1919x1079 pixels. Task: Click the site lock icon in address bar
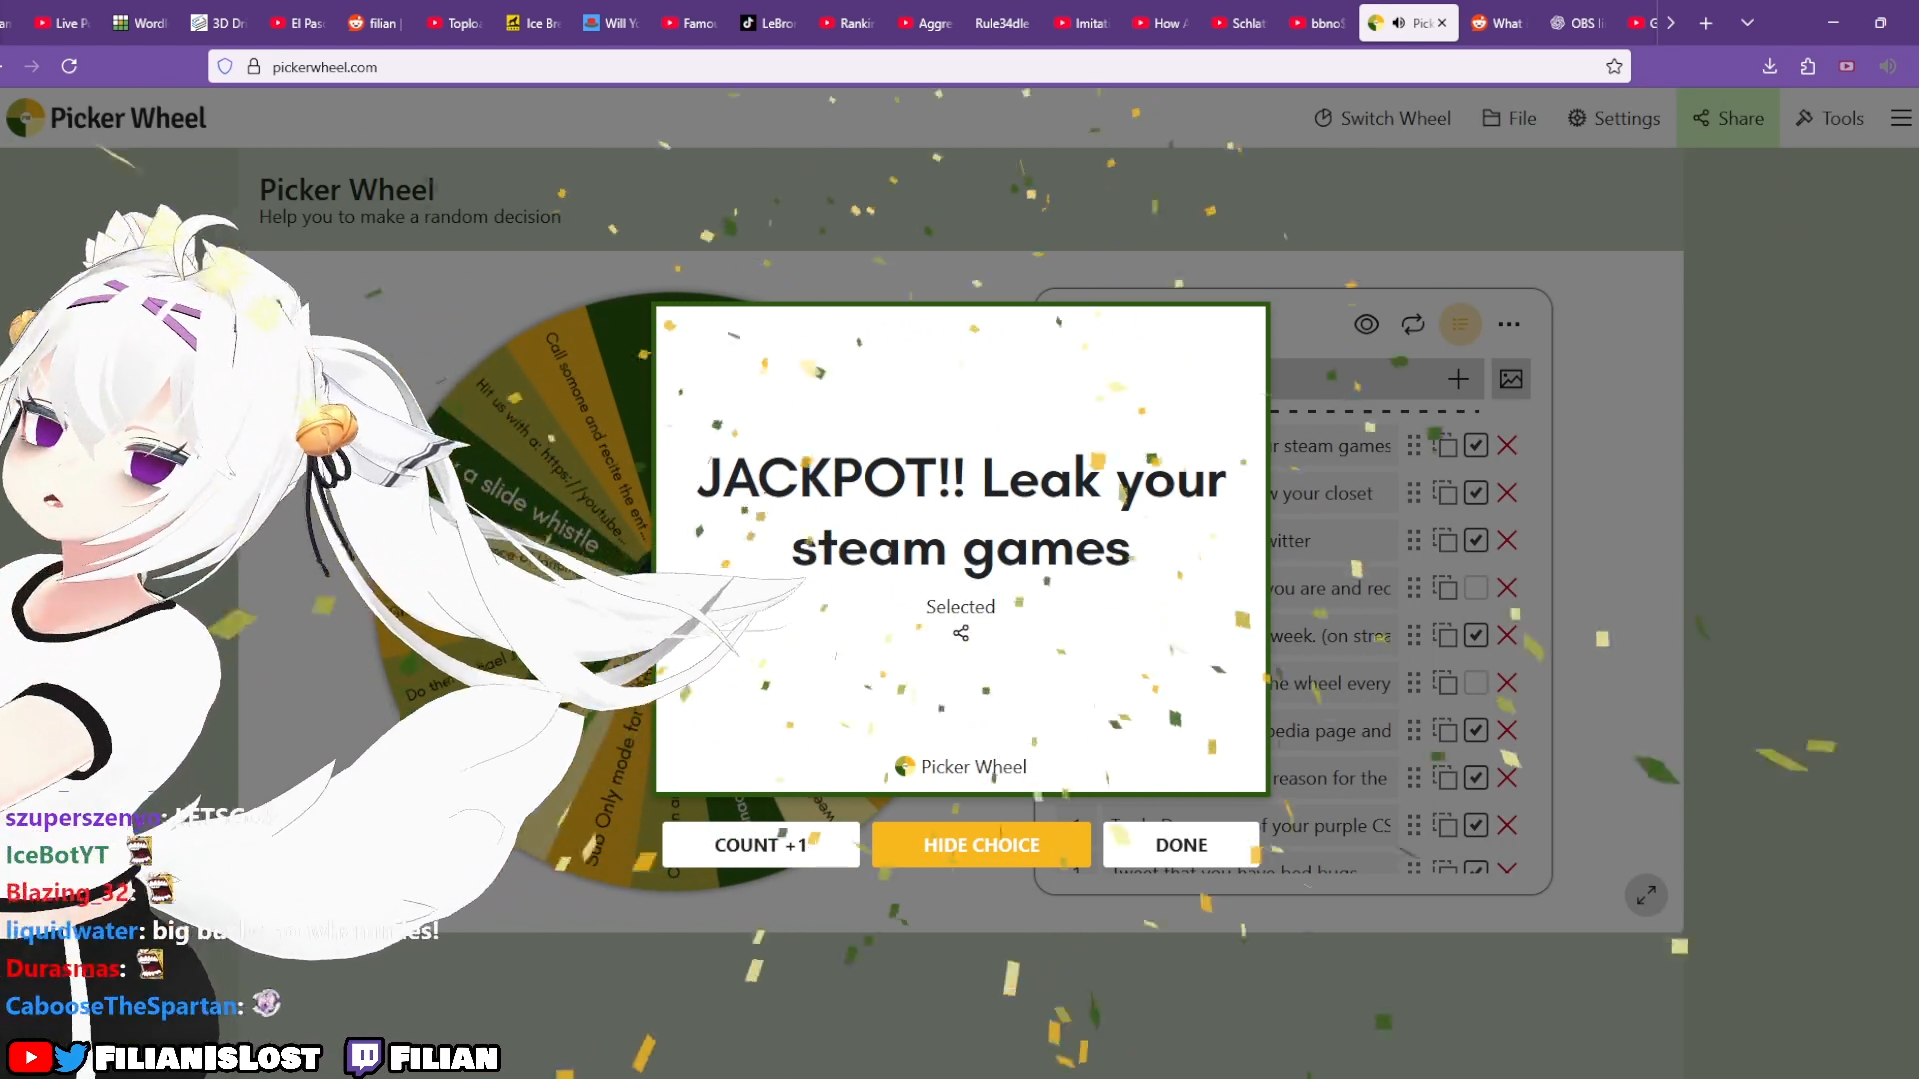tap(254, 67)
